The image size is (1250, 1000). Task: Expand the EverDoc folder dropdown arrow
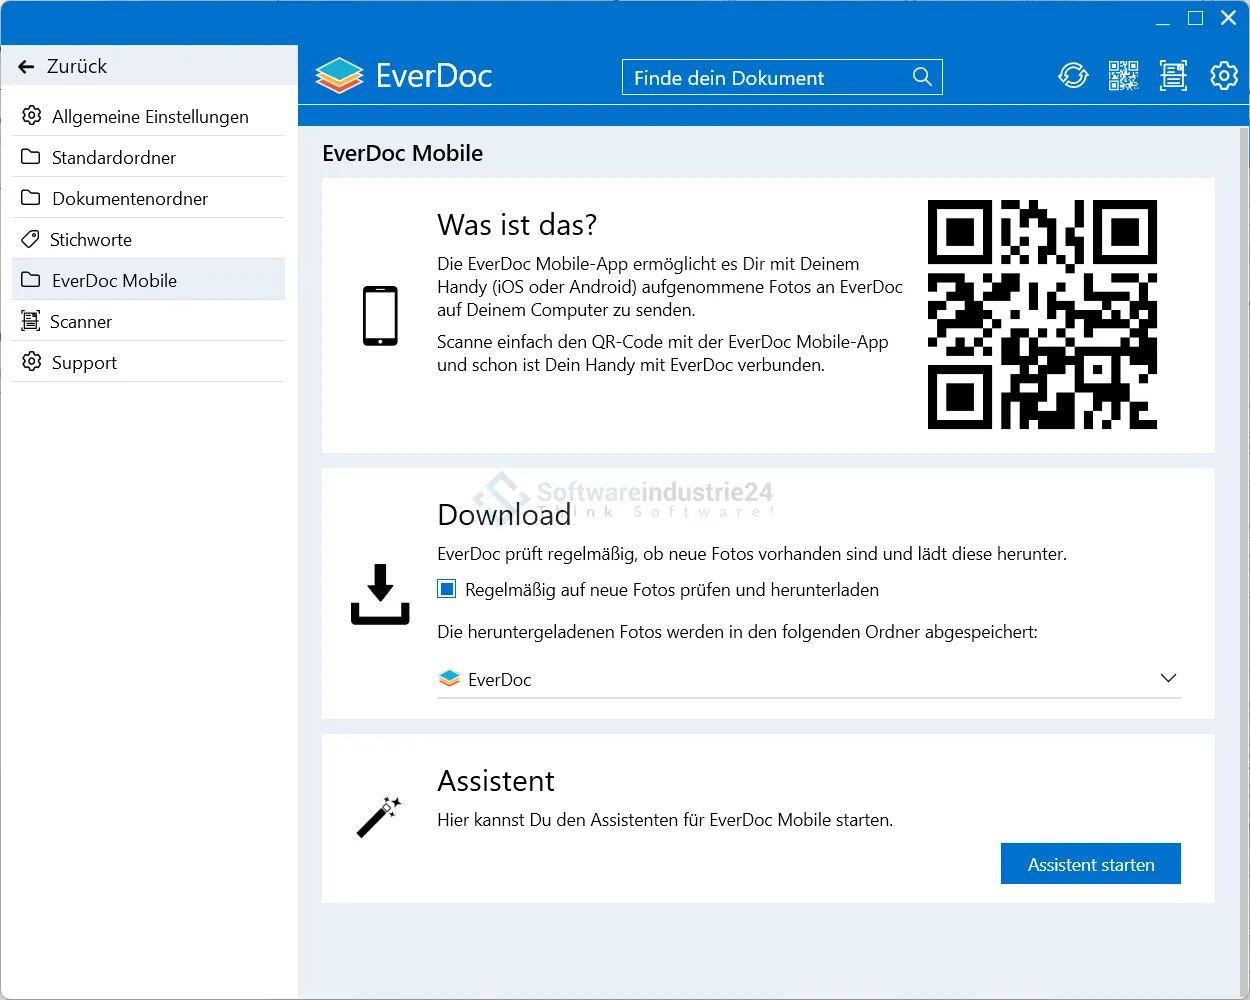1167,678
